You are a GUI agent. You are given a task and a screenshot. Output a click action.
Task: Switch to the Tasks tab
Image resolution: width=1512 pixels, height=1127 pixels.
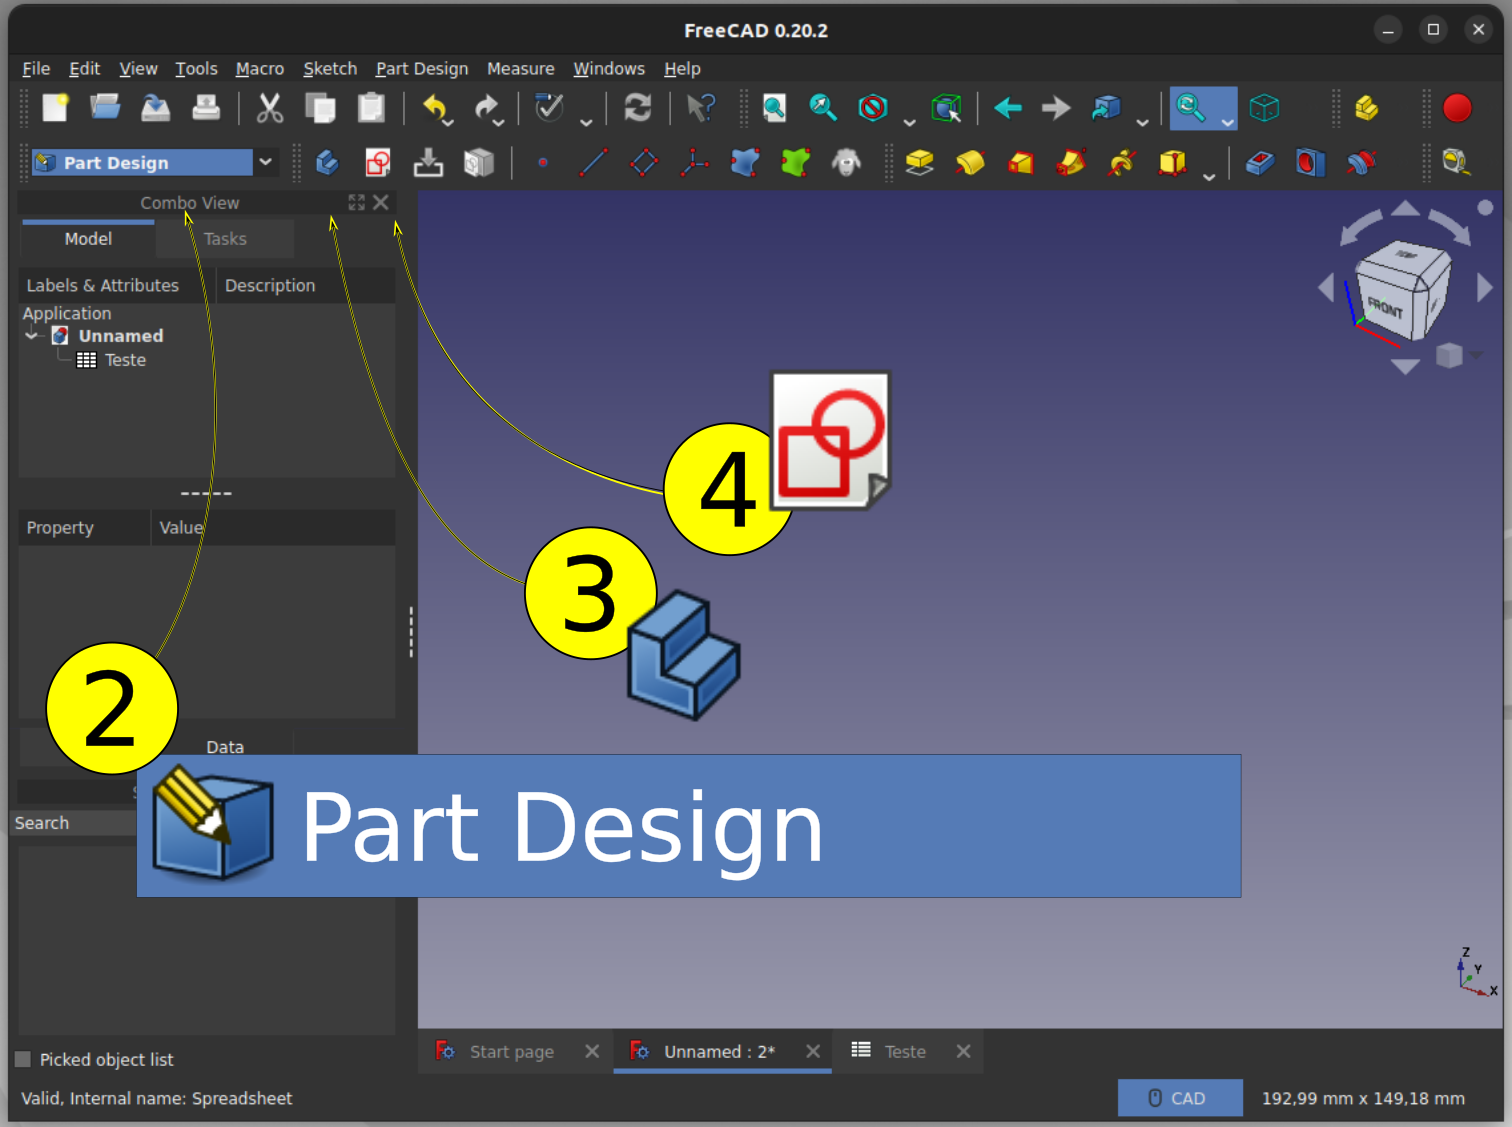pos(225,239)
